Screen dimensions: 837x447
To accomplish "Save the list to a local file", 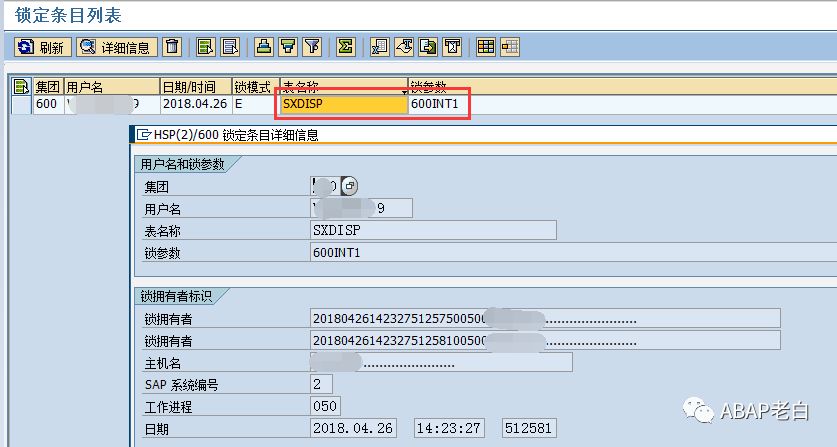I will [x=428, y=47].
